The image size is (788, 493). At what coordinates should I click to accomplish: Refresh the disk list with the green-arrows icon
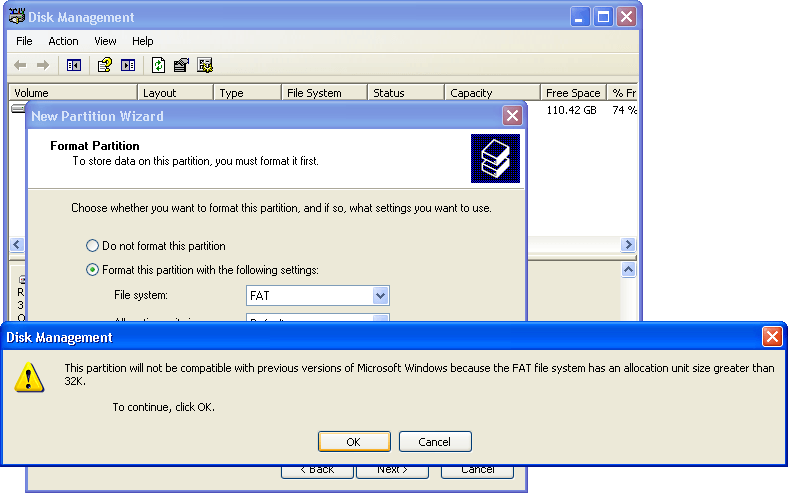(158, 65)
